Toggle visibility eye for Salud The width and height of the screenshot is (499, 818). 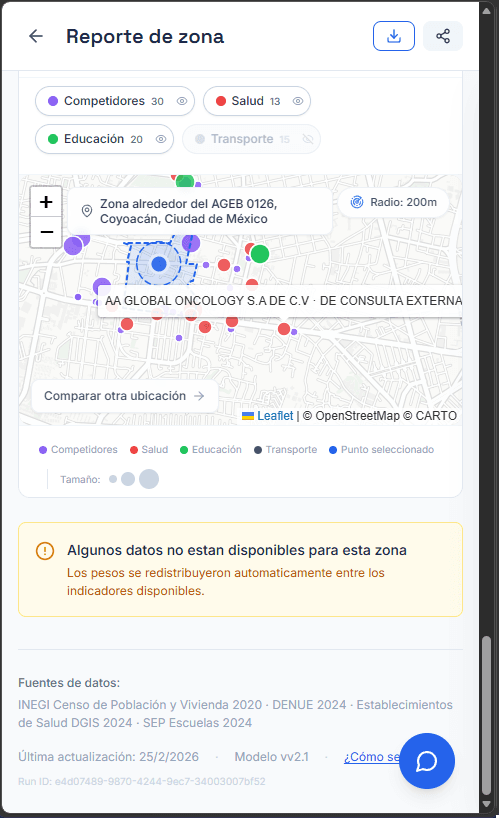coord(298,101)
